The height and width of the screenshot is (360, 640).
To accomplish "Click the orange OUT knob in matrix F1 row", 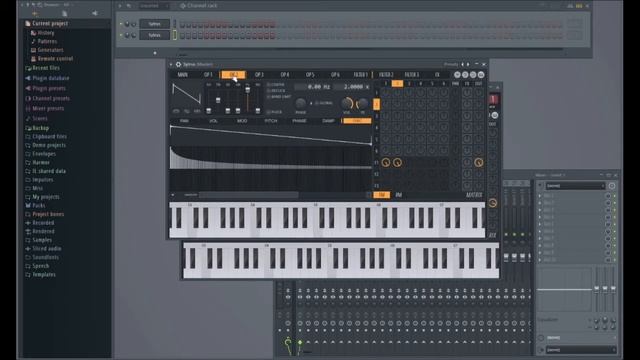I will (479, 162).
